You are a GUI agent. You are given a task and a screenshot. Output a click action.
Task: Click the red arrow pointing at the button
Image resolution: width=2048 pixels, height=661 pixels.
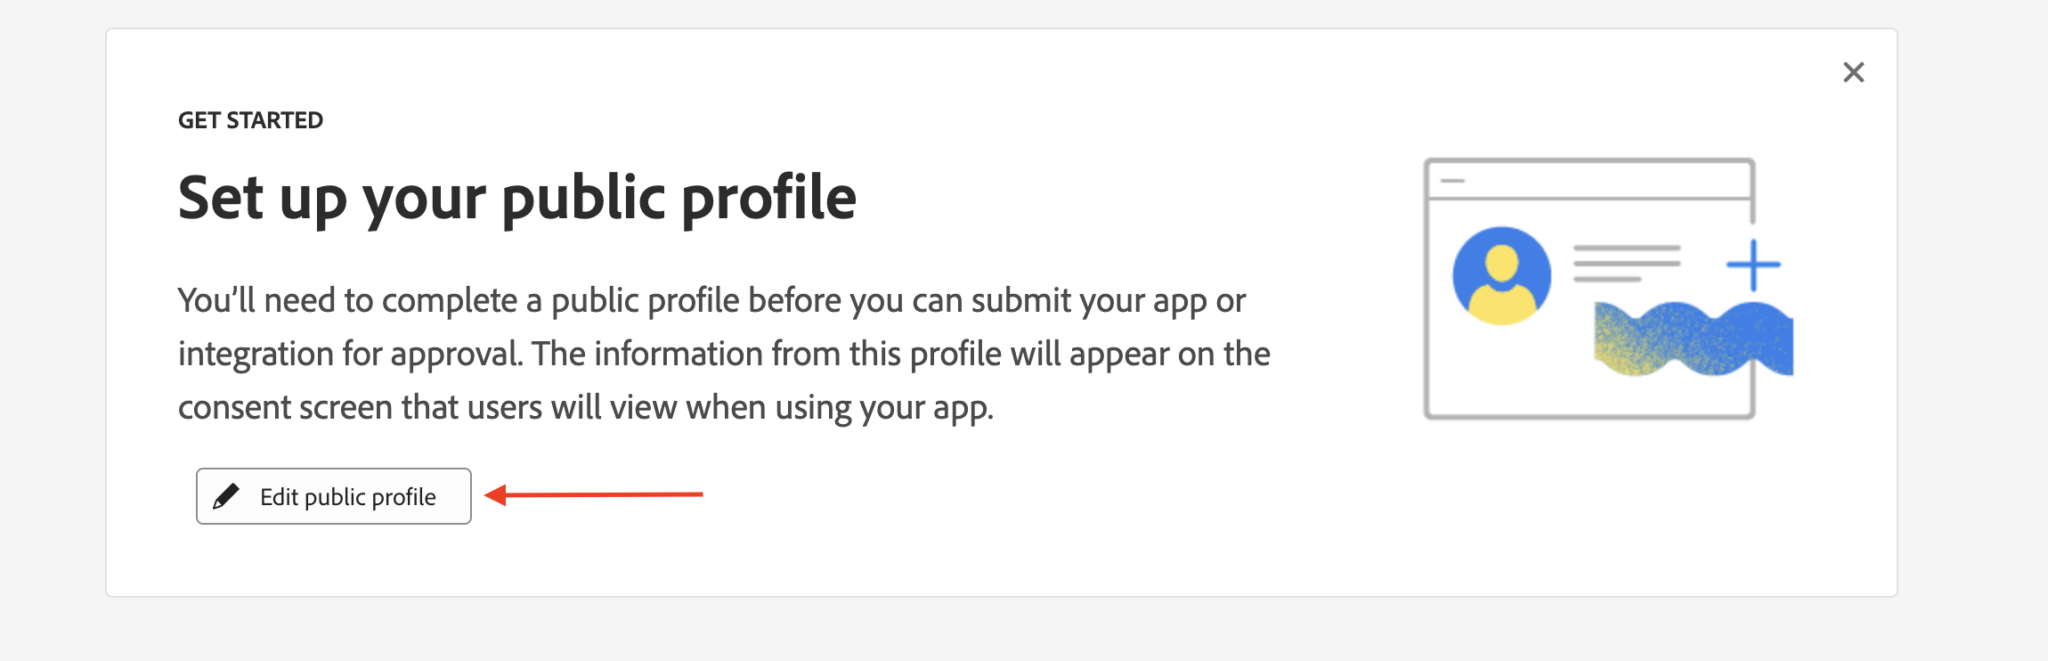pyautogui.click(x=594, y=494)
